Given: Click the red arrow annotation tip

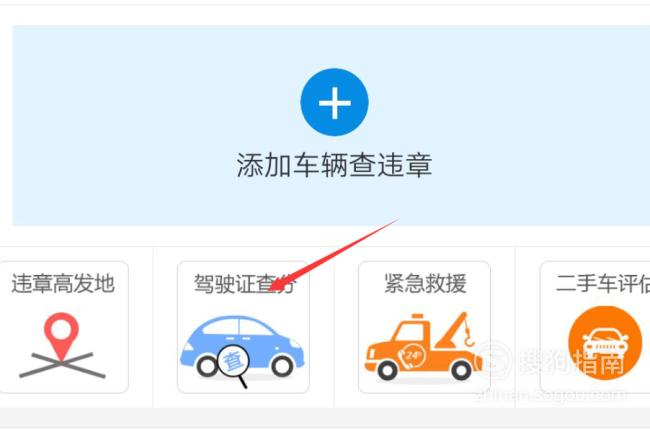Looking at the screenshot, I should [x=272, y=288].
